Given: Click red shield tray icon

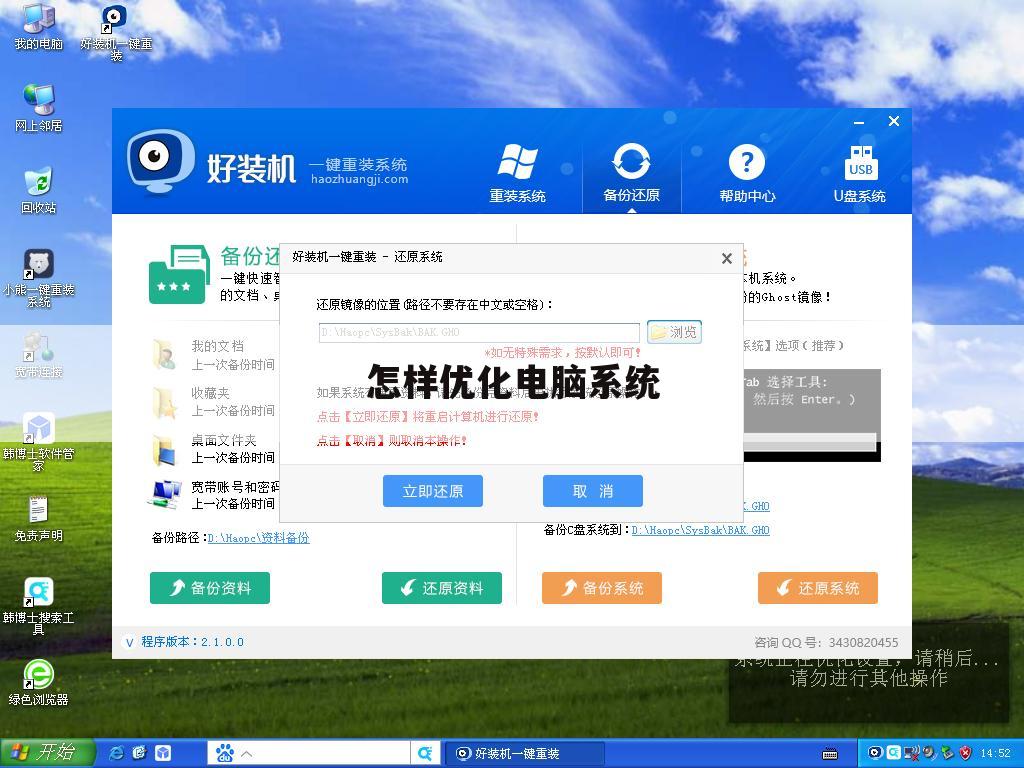Looking at the screenshot, I should (x=965, y=753).
